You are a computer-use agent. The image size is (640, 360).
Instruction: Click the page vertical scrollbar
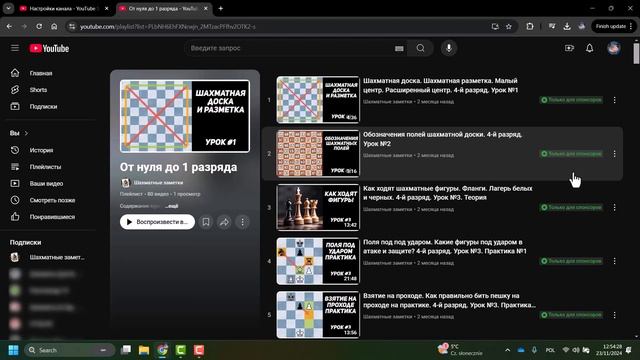(x=636, y=53)
